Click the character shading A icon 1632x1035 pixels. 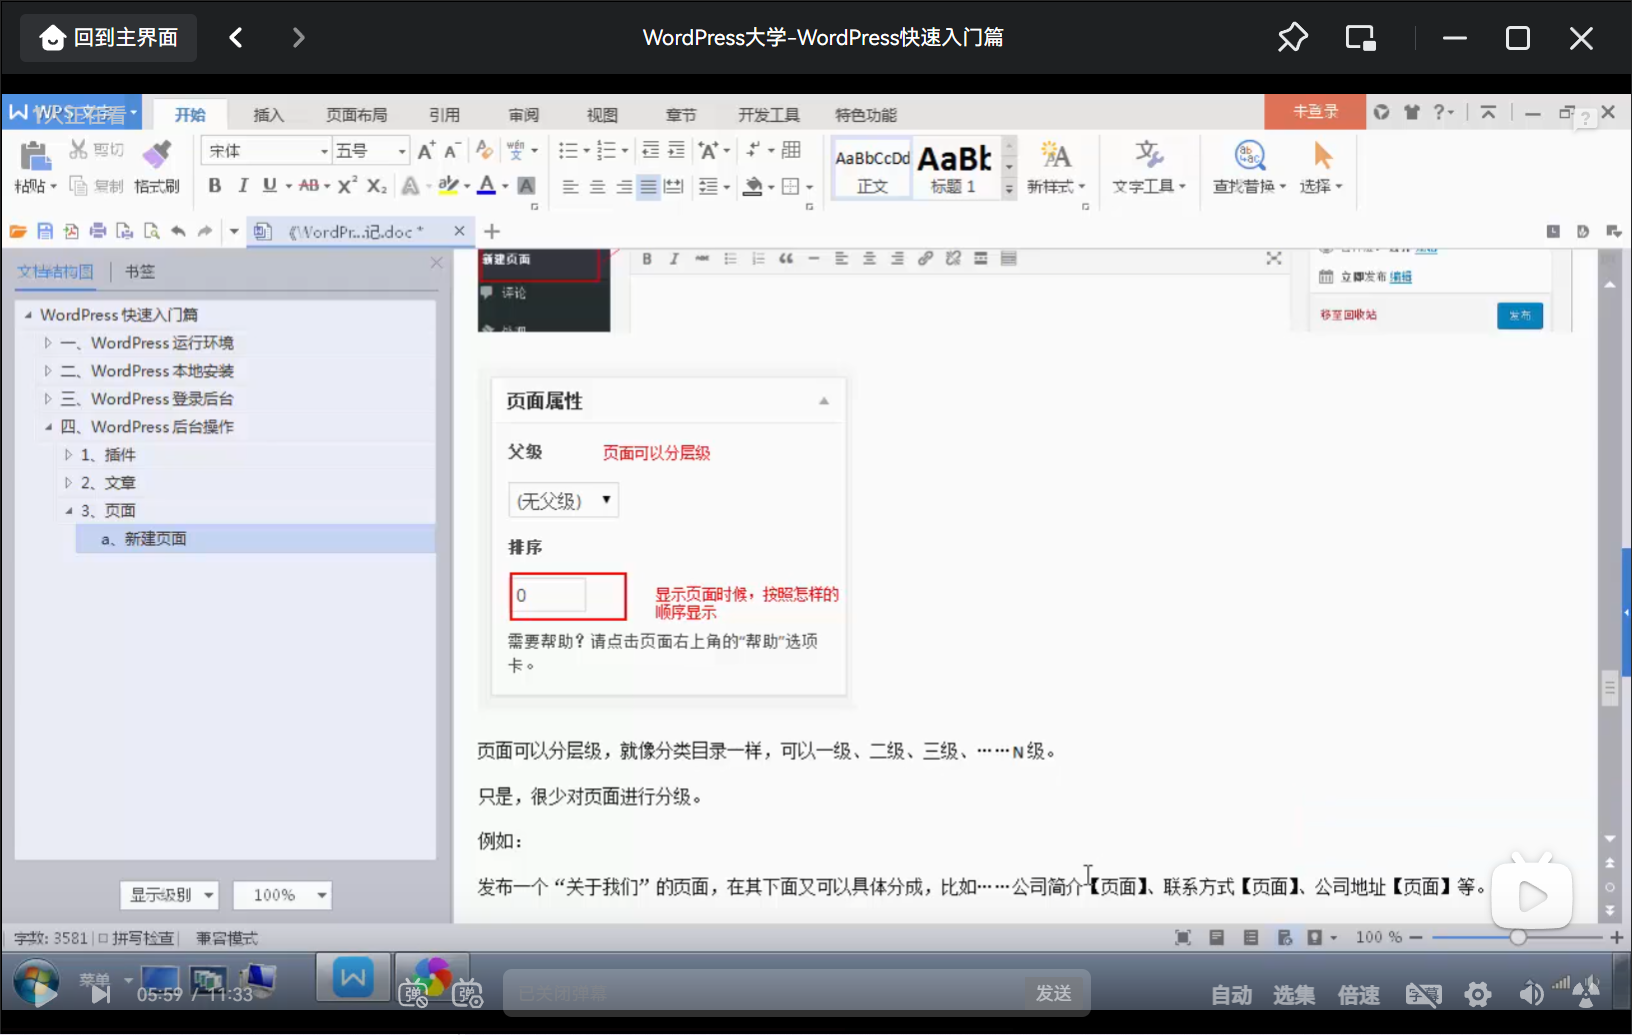tap(526, 186)
